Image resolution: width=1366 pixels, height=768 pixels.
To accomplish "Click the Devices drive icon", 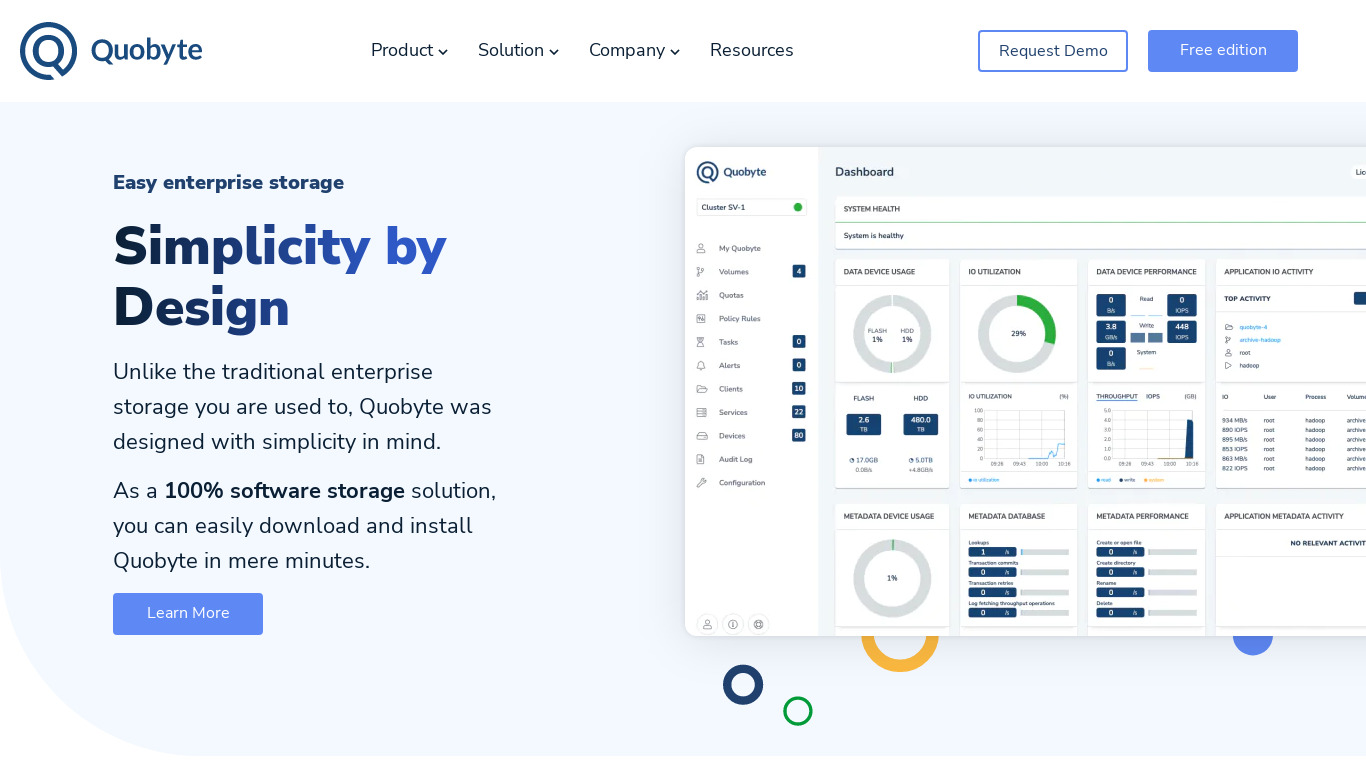I will 701,436.
